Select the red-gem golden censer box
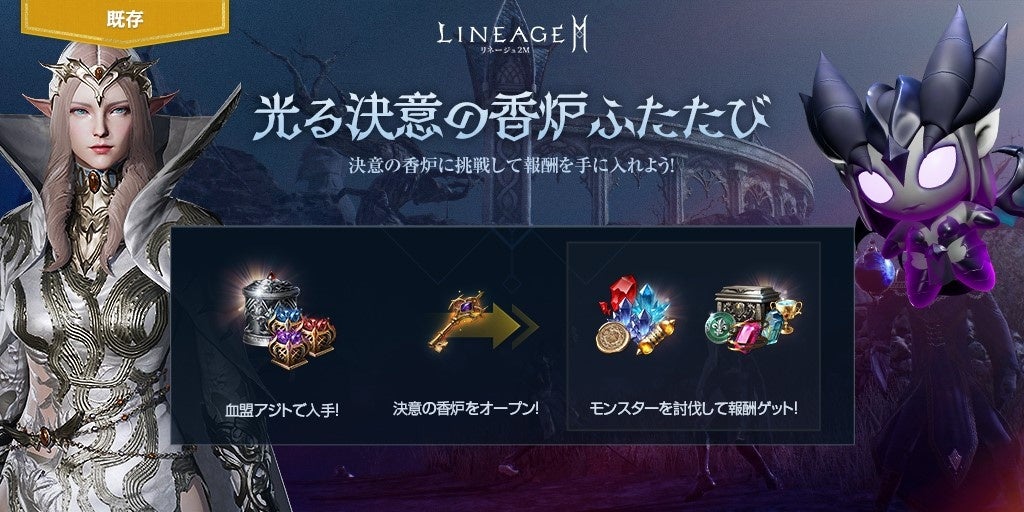Screen dimensions: 1024x512 [x=319, y=335]
